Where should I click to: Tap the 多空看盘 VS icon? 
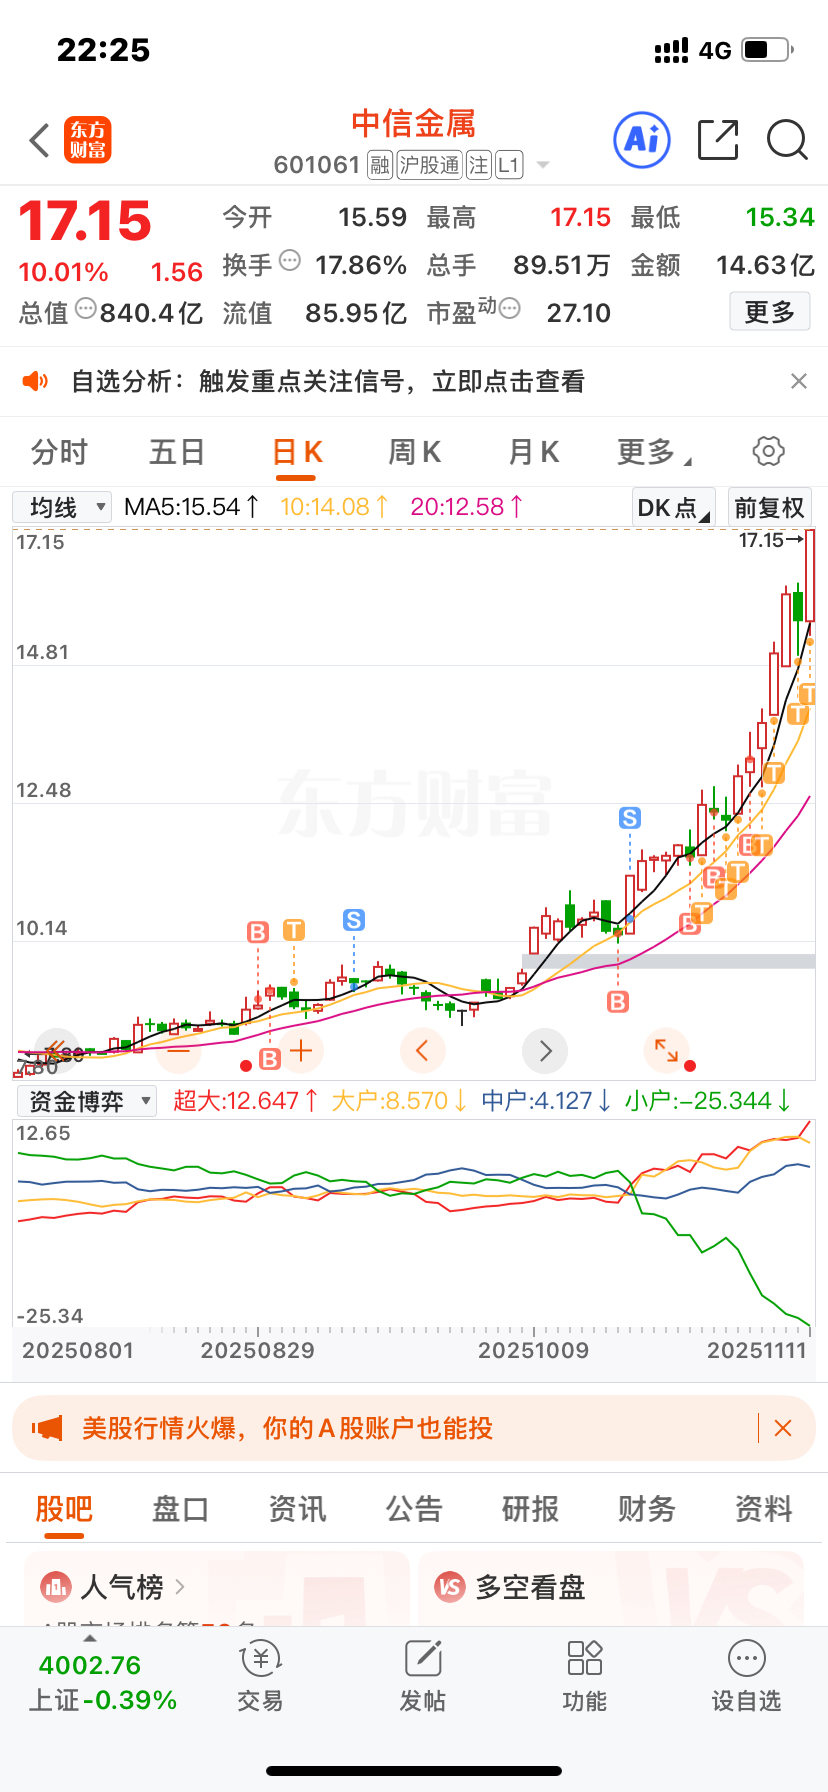(450, 1586)
